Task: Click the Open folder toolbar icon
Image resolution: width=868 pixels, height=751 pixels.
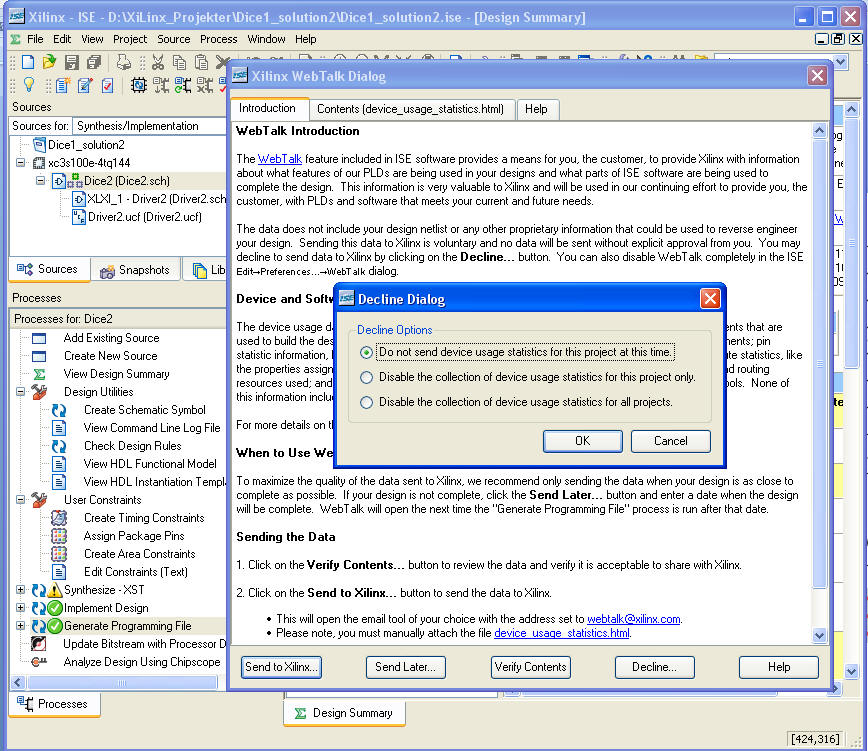Action: point(50,62)
